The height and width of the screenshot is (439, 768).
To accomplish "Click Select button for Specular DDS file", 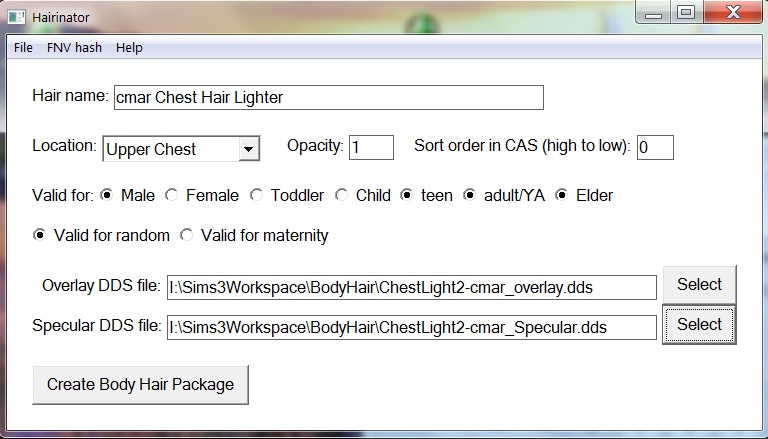I will click(x=699, y=324).
